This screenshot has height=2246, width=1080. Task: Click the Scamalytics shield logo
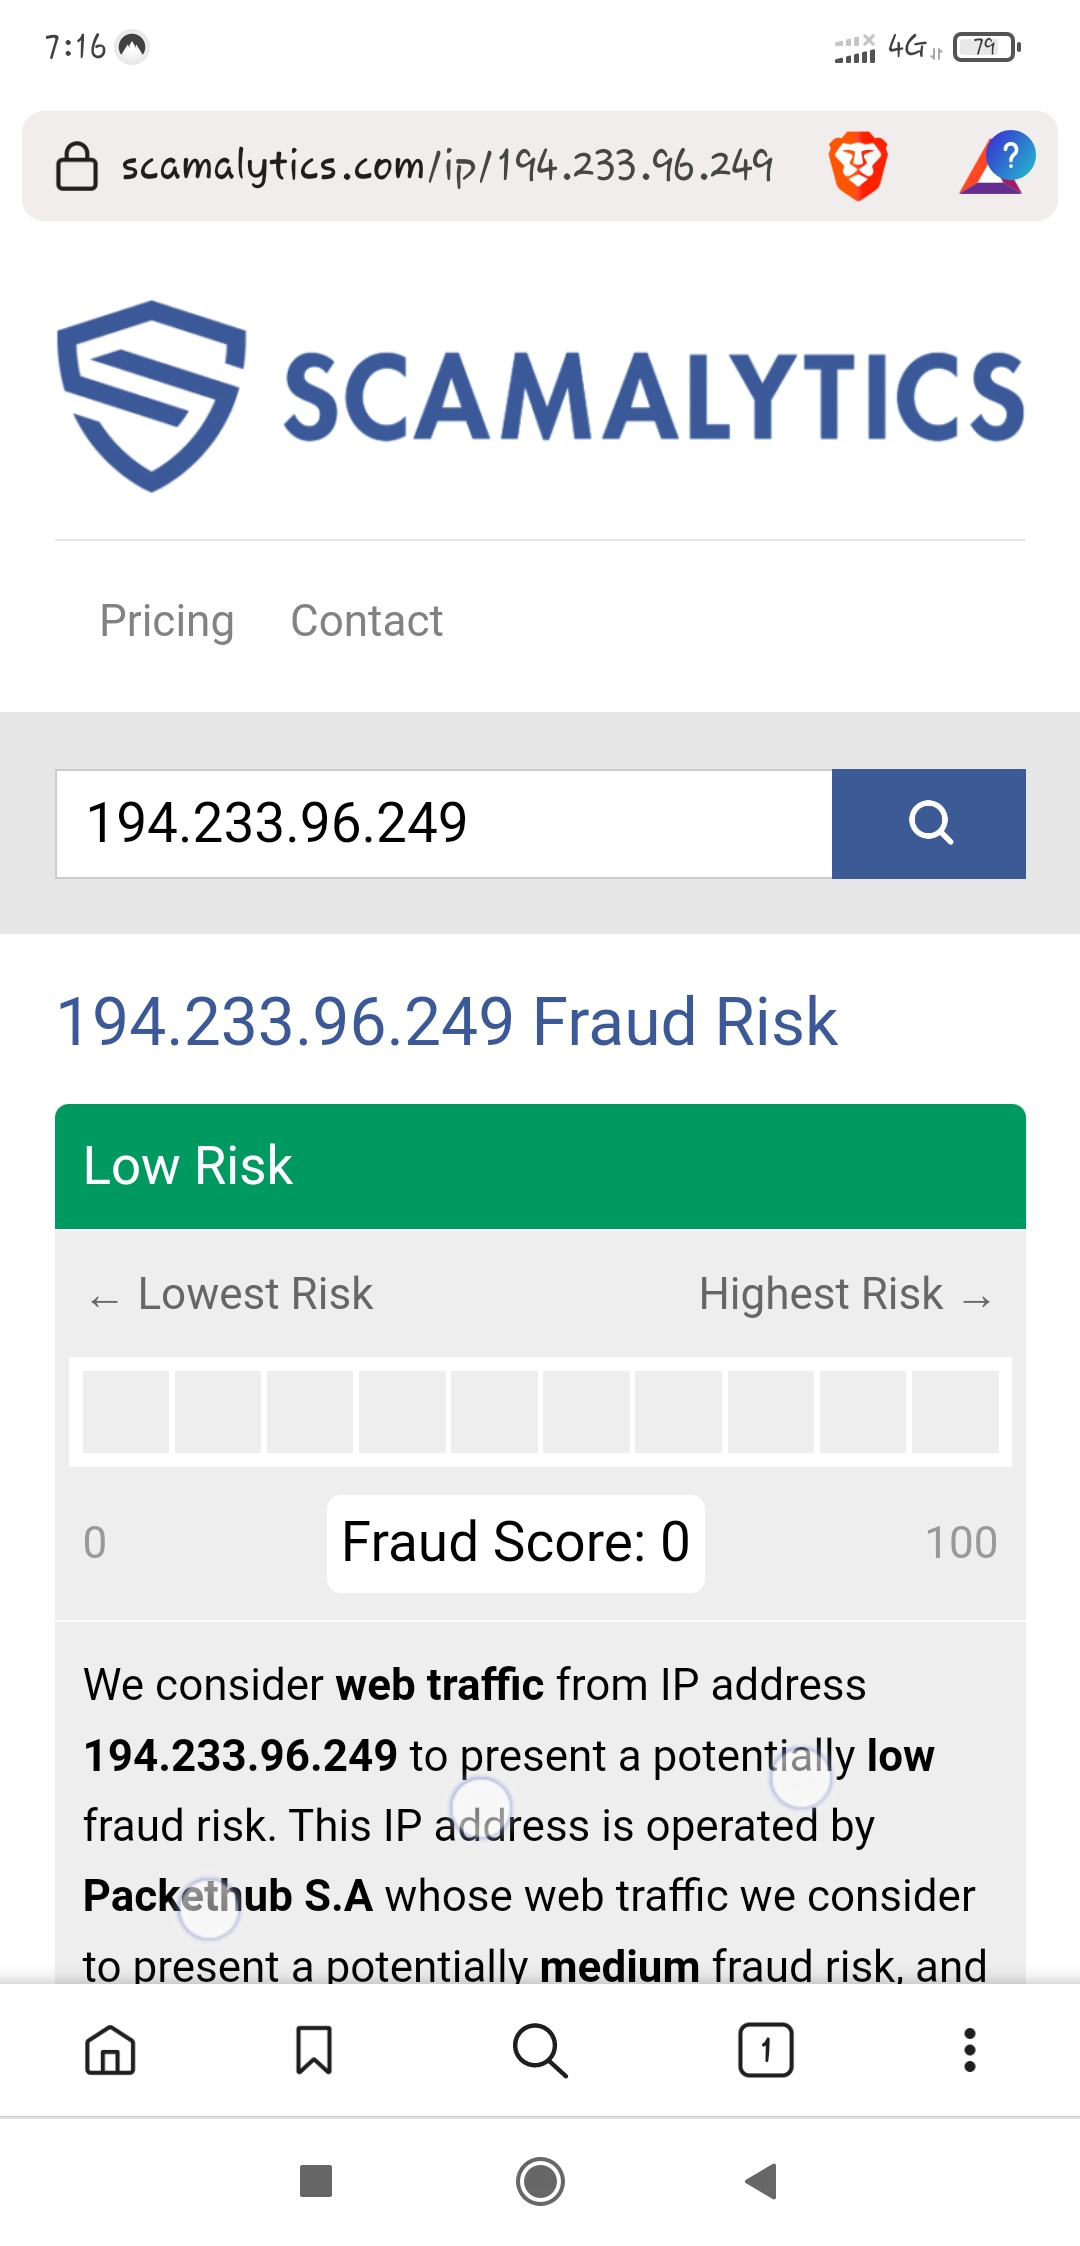tap(151, 396)
